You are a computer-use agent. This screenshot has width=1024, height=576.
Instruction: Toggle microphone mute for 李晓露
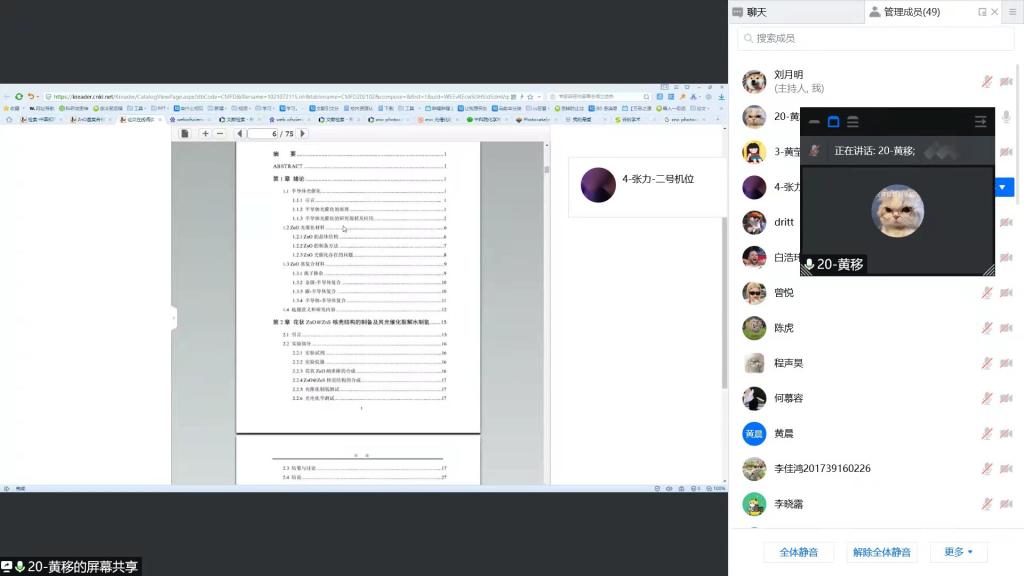point(987,504)
